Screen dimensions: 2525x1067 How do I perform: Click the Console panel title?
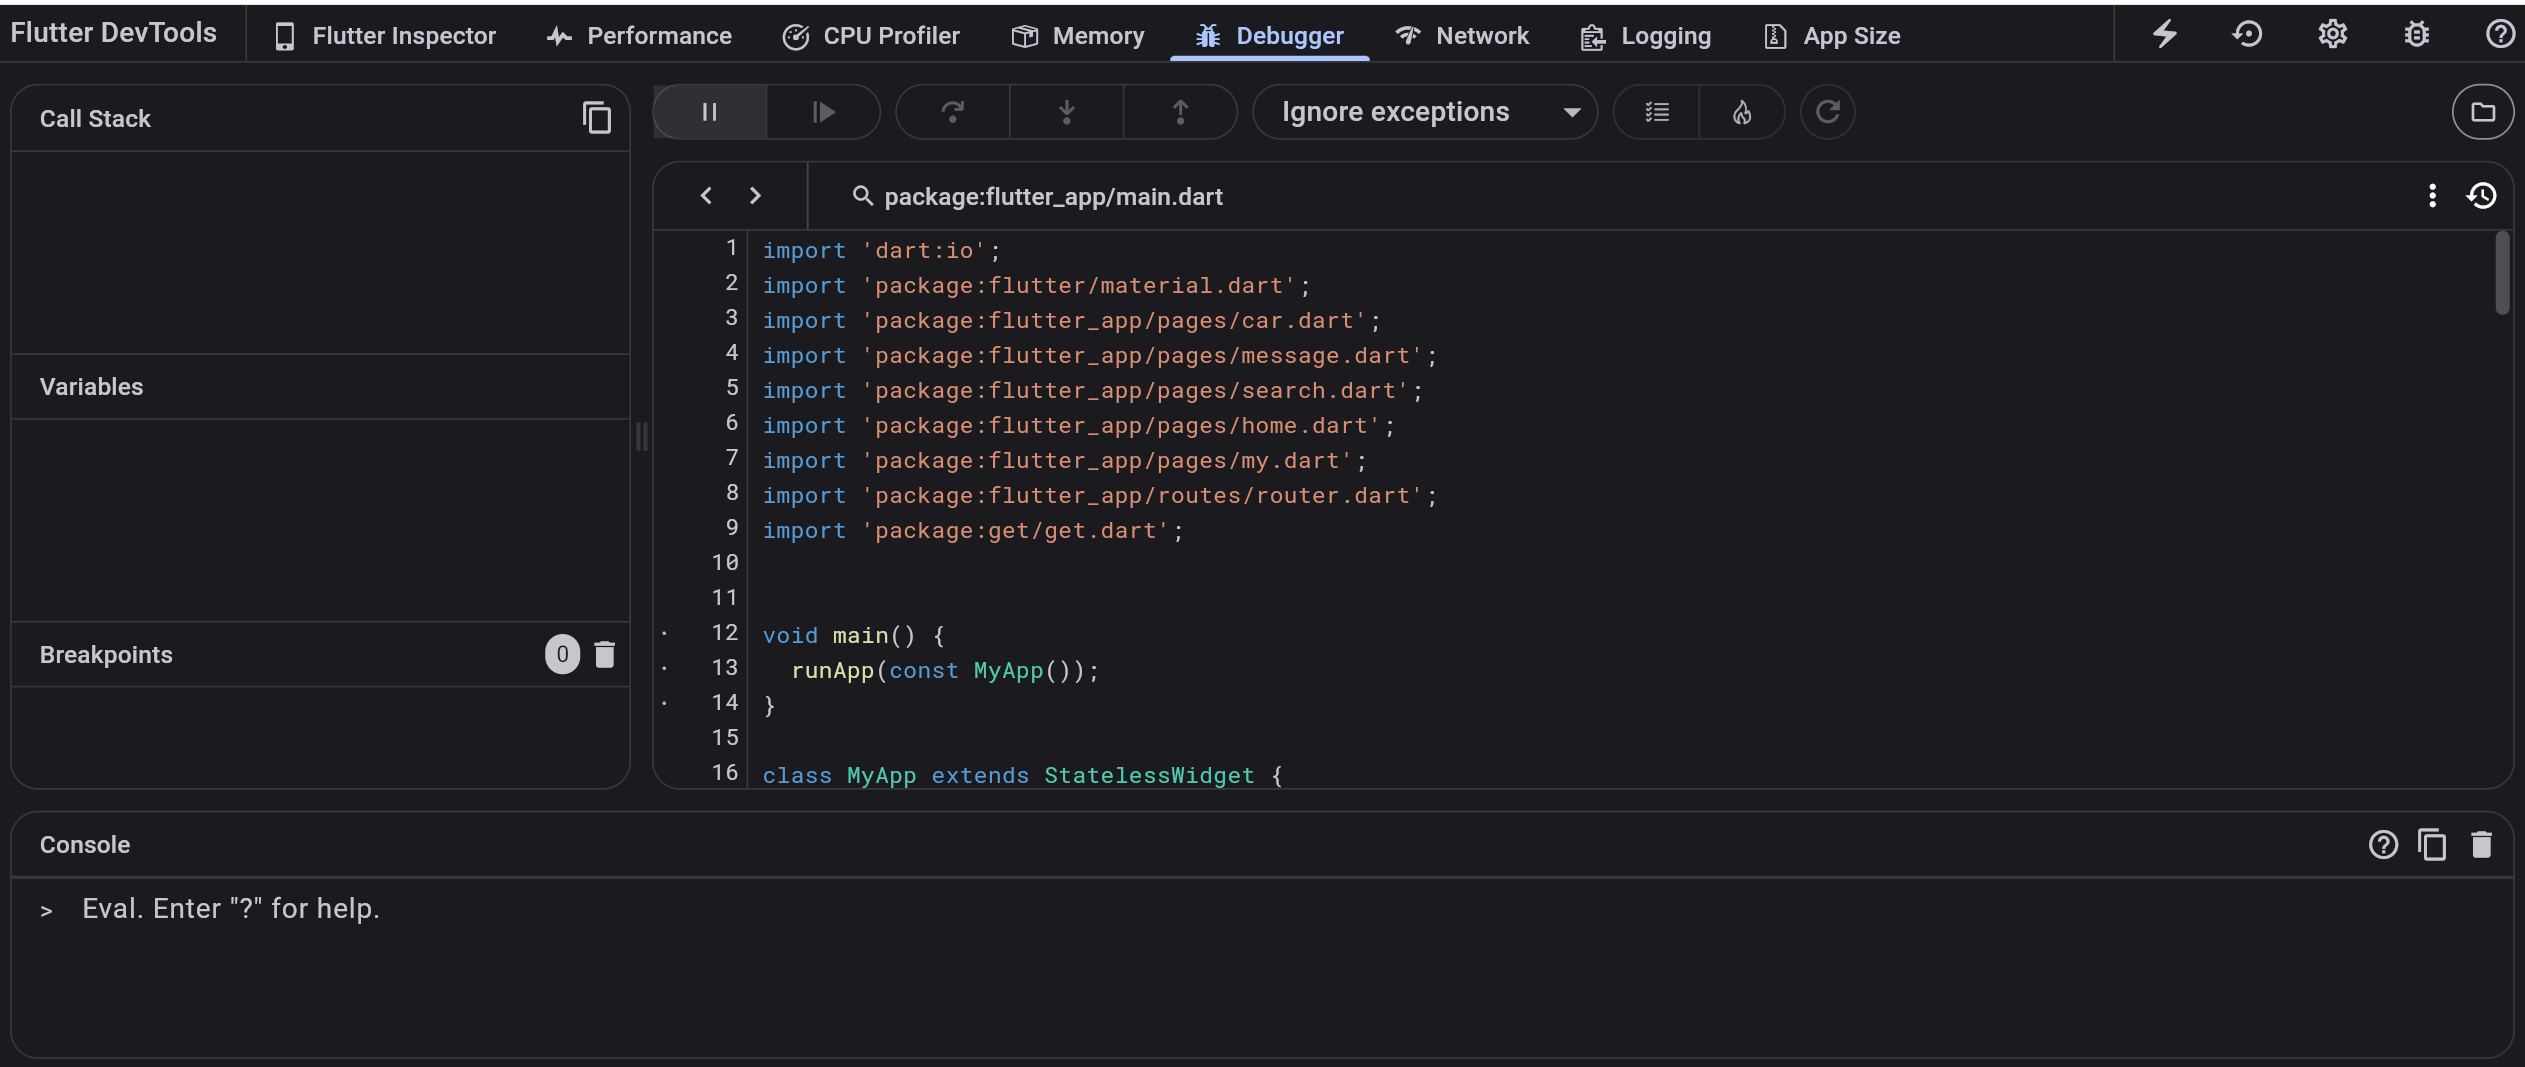point(85,845)
